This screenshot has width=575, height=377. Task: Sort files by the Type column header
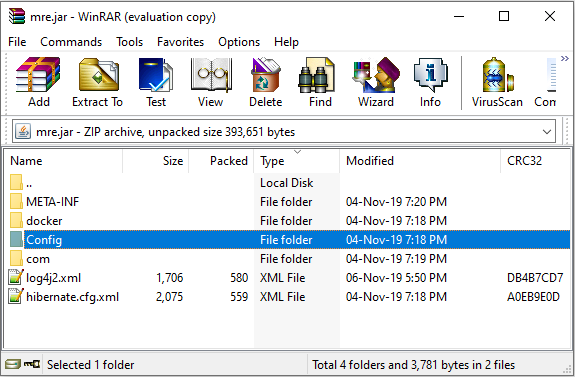(x=296, y=161)
